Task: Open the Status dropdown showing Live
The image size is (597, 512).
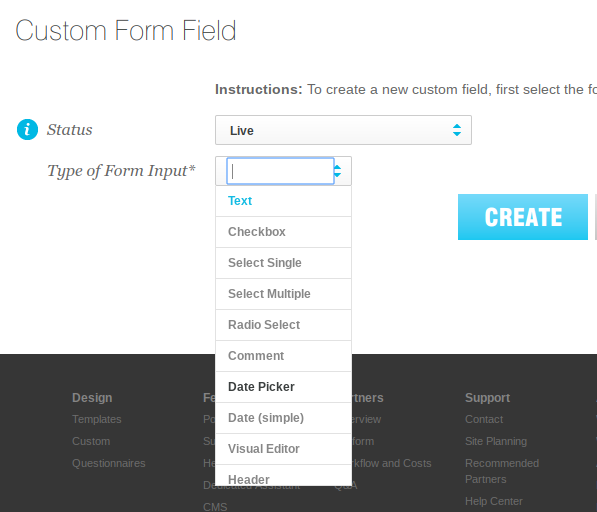Action: [x=343, y=130]
